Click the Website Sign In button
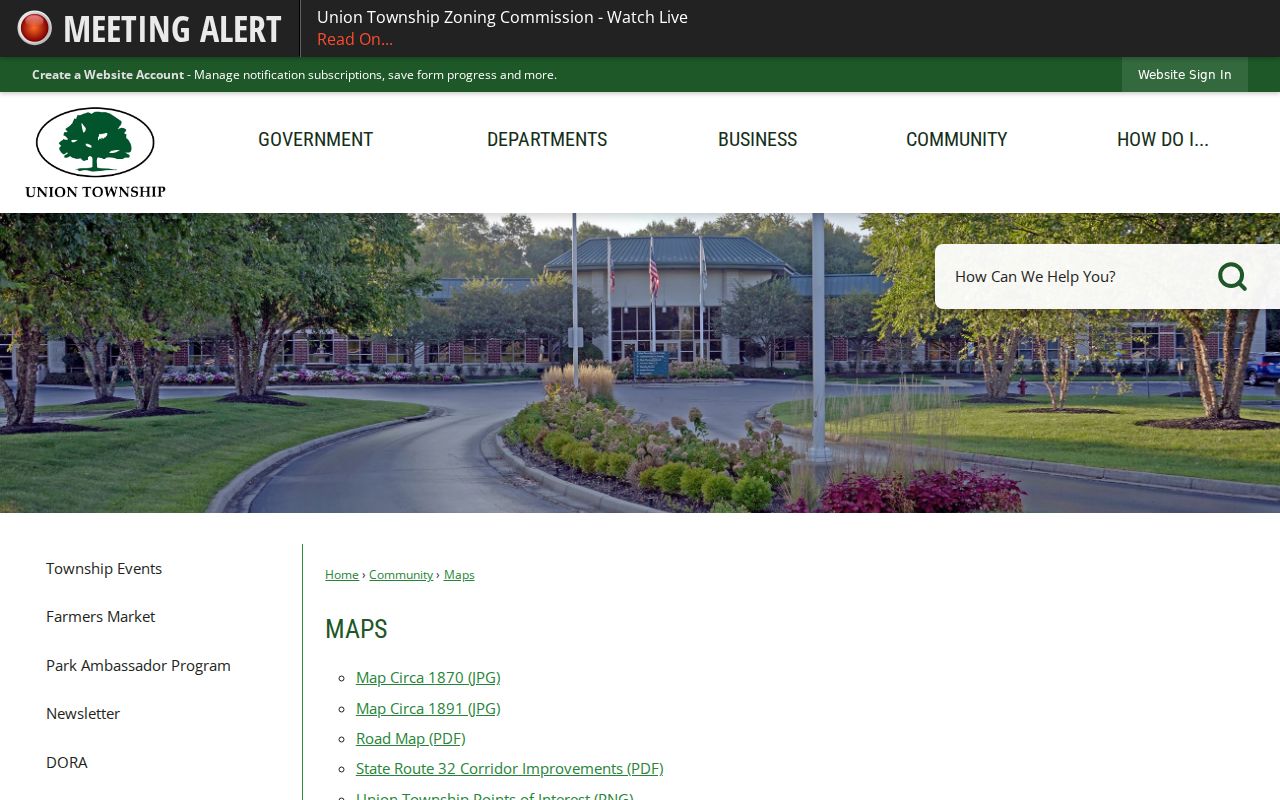1280x800 pixels. coord(1184,75)
